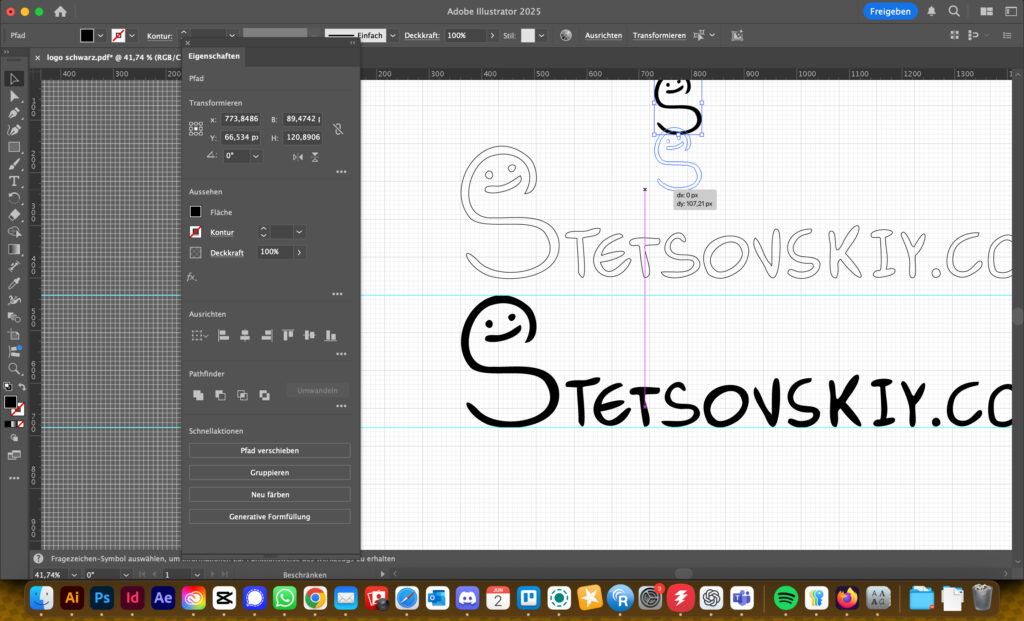Image resolution: width=1024 pixels, height=621 pixels.
Task: Toggle drawing mode icon in left toolbar
Action: [x=14, y=438]
